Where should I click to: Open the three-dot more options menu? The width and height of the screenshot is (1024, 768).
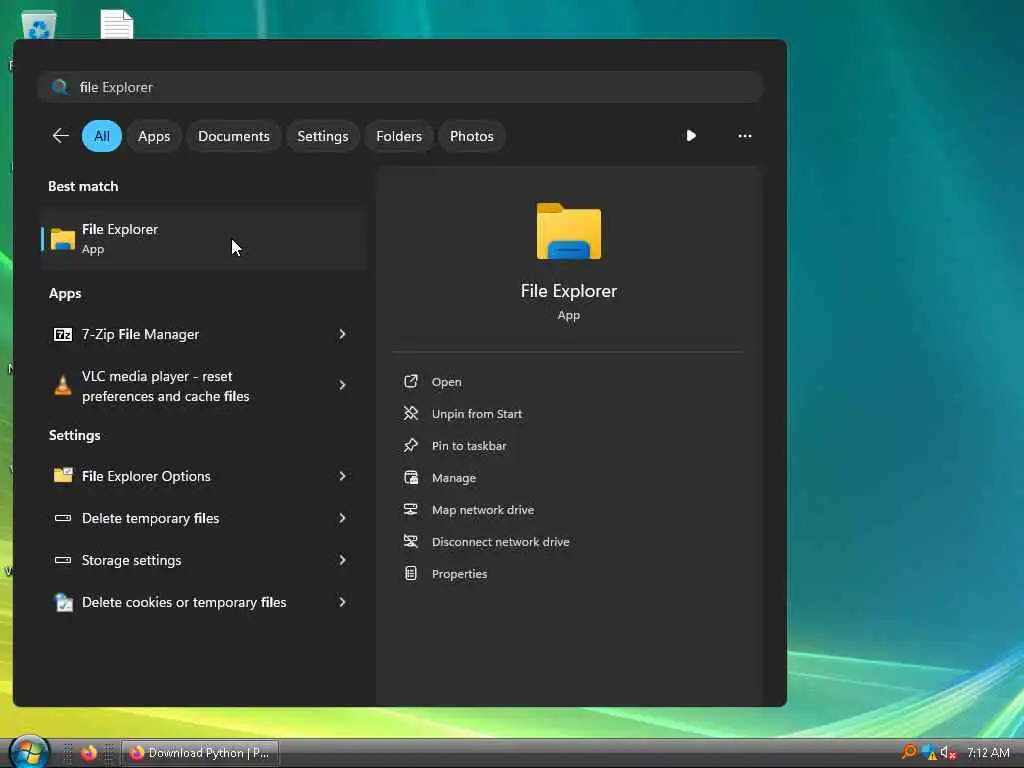point(744,136)
